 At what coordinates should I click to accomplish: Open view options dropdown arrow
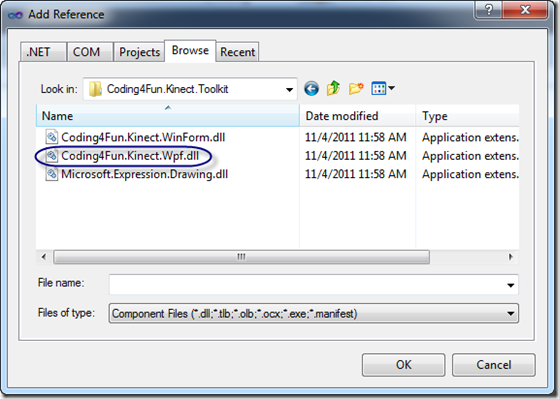tap(391, 88)
